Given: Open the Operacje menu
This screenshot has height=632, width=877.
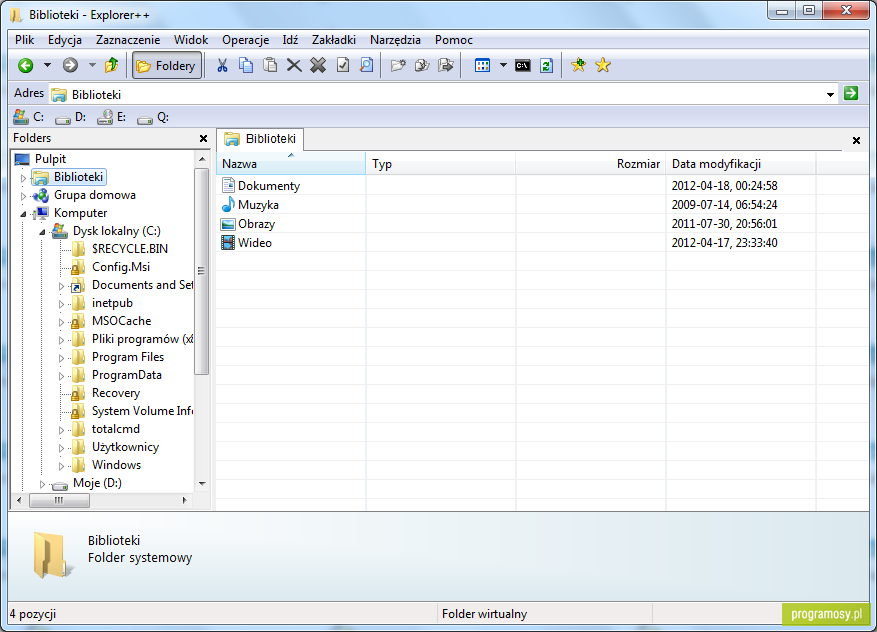Looking at the screenshot, I should click(246, 40).
